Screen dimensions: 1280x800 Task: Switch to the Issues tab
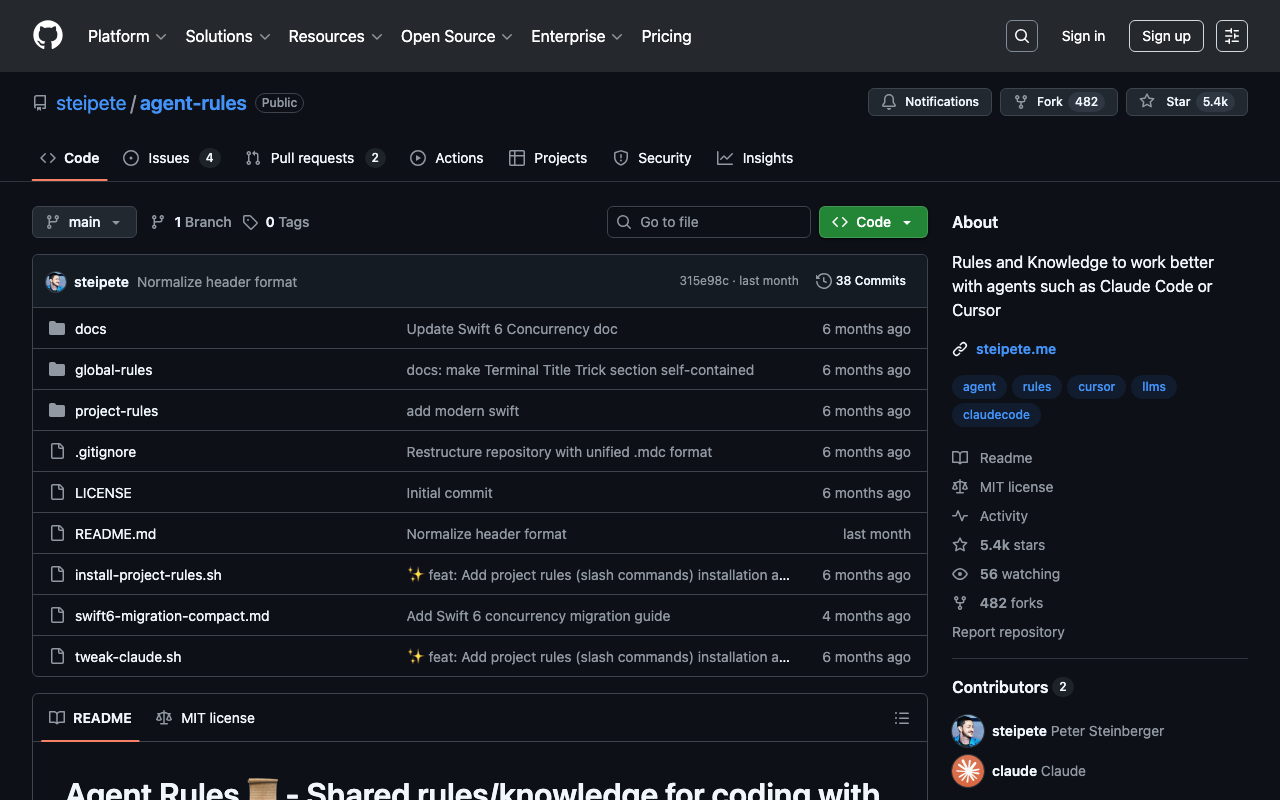[169, 158]
